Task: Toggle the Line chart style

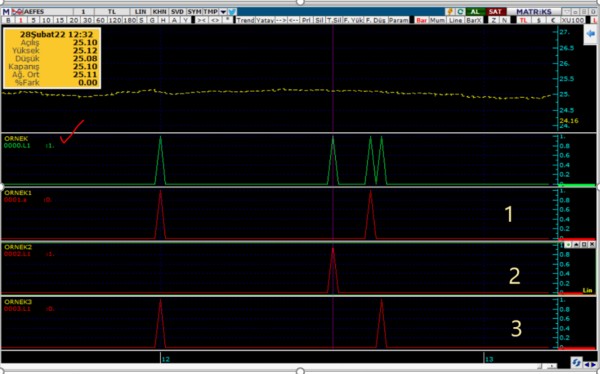Action: click(455, 20)
